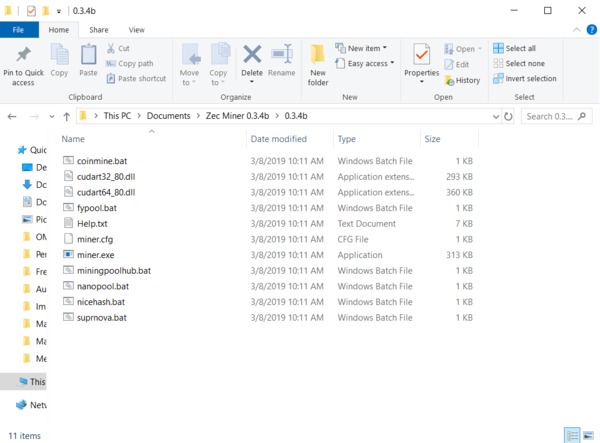This screenshot has width=600, height=443.
Task: Click the title bar Properties checkmark icon
Action: click(x=31, y=11)
